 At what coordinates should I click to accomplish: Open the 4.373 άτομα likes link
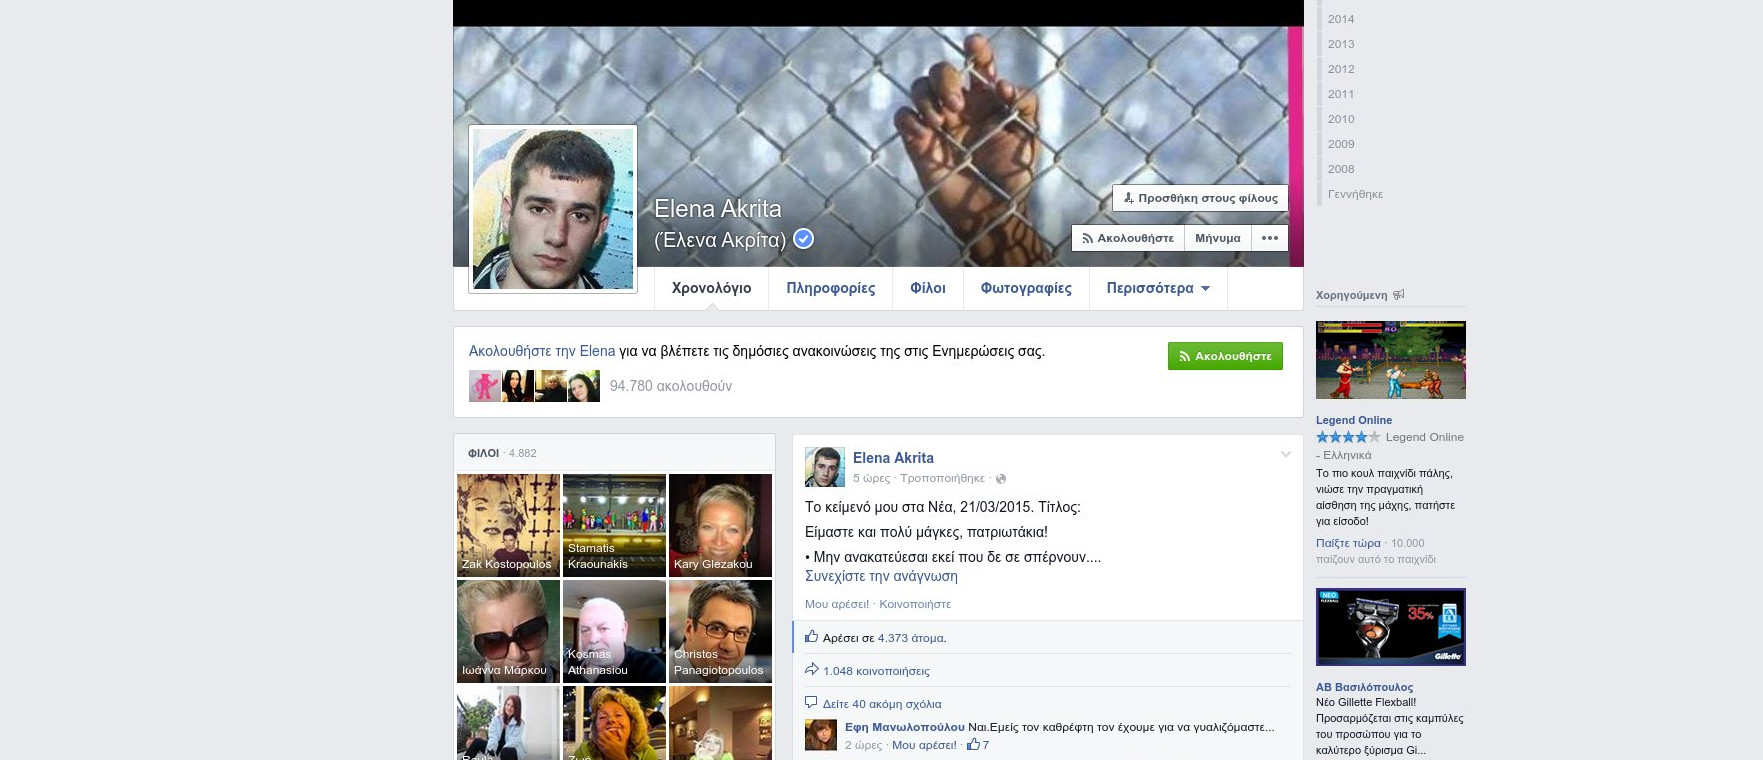pyautogui.click(x=911, y=638)
